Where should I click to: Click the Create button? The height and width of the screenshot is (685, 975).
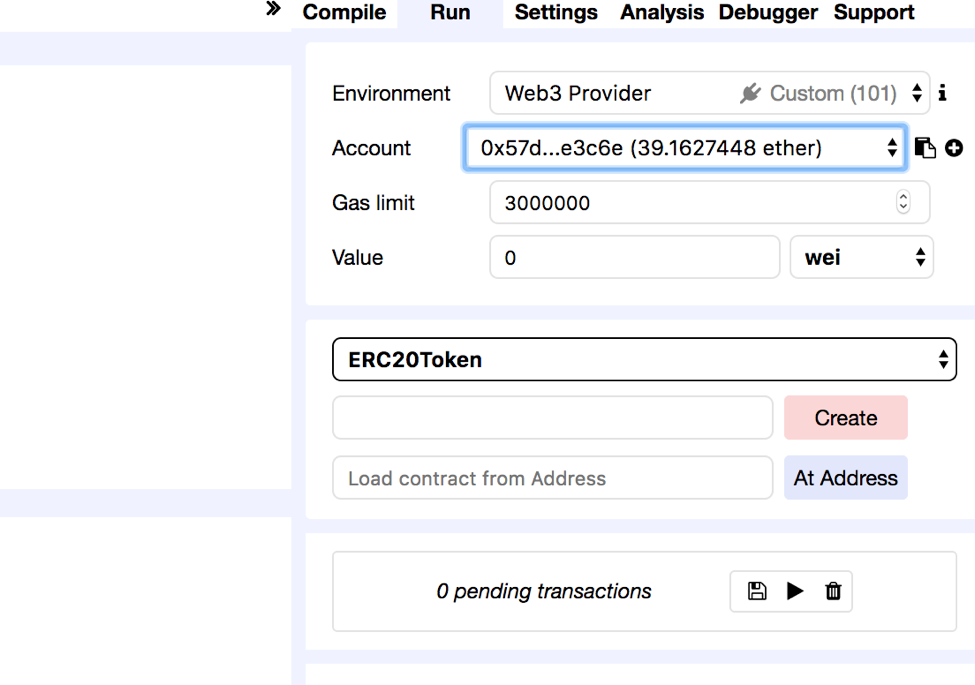coord(846,418)
